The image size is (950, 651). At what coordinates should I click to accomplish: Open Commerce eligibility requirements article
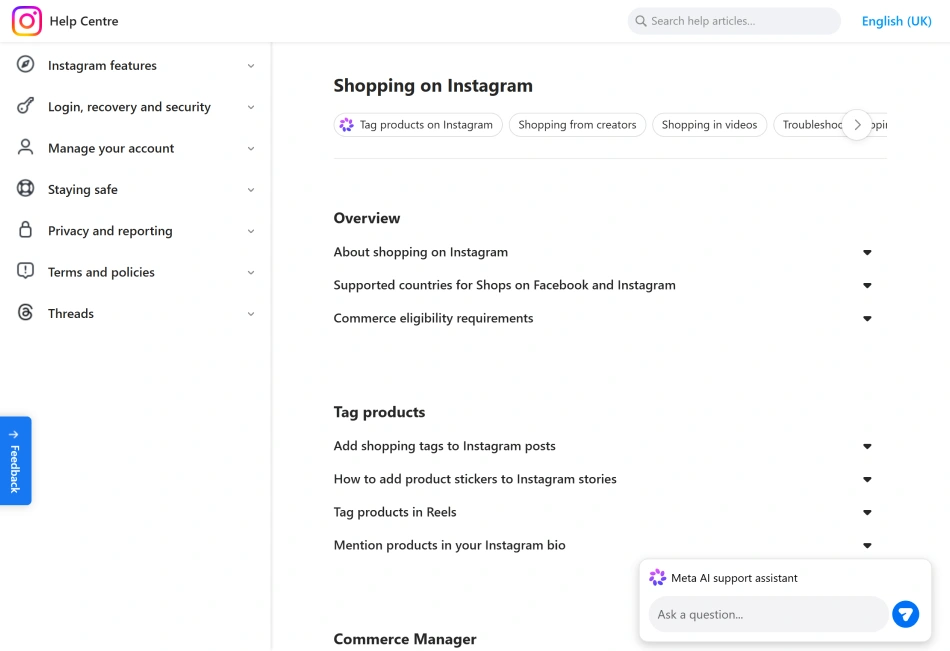[433, 318]
